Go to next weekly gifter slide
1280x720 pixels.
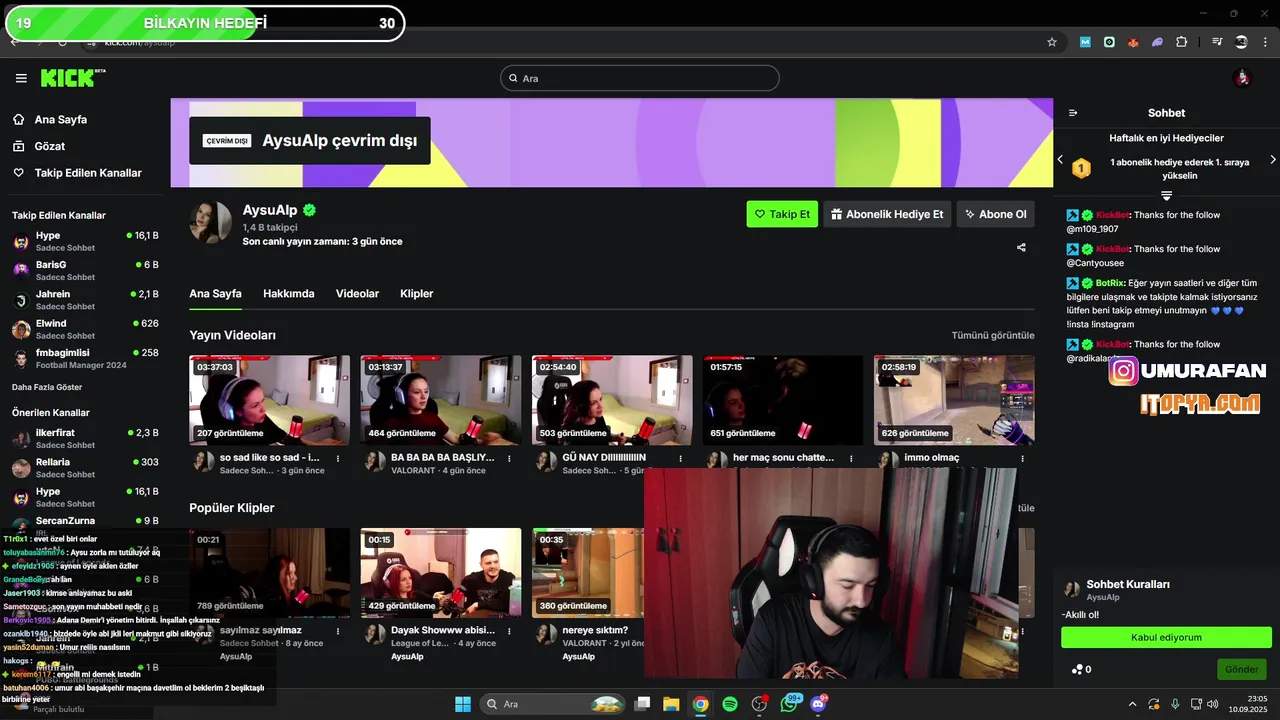pyautogui.click(x=1273, y=160)
